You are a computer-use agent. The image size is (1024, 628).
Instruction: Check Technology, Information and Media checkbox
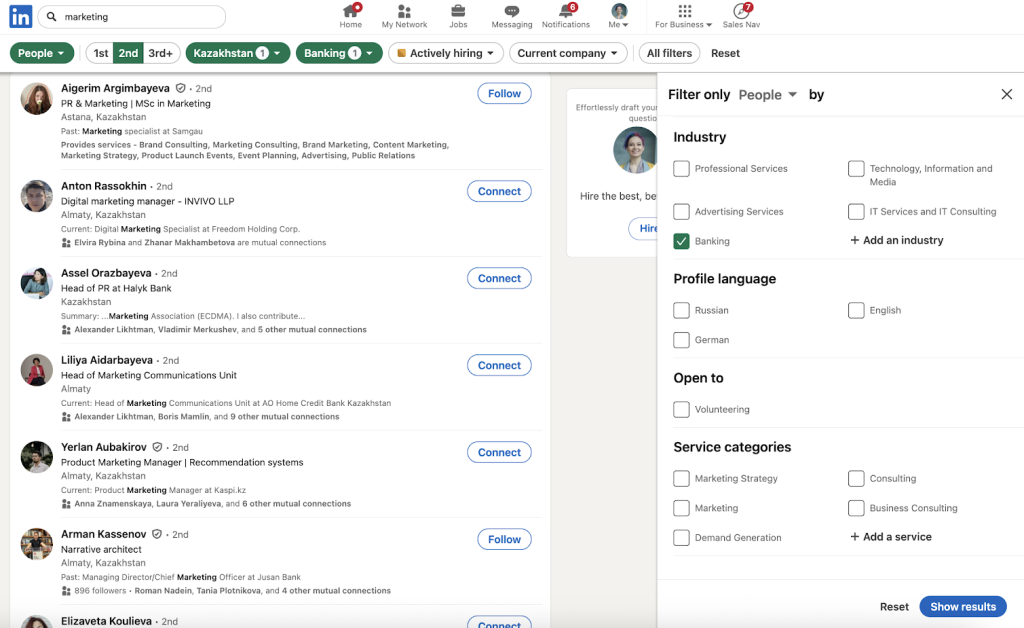click(x=856, y=168)
